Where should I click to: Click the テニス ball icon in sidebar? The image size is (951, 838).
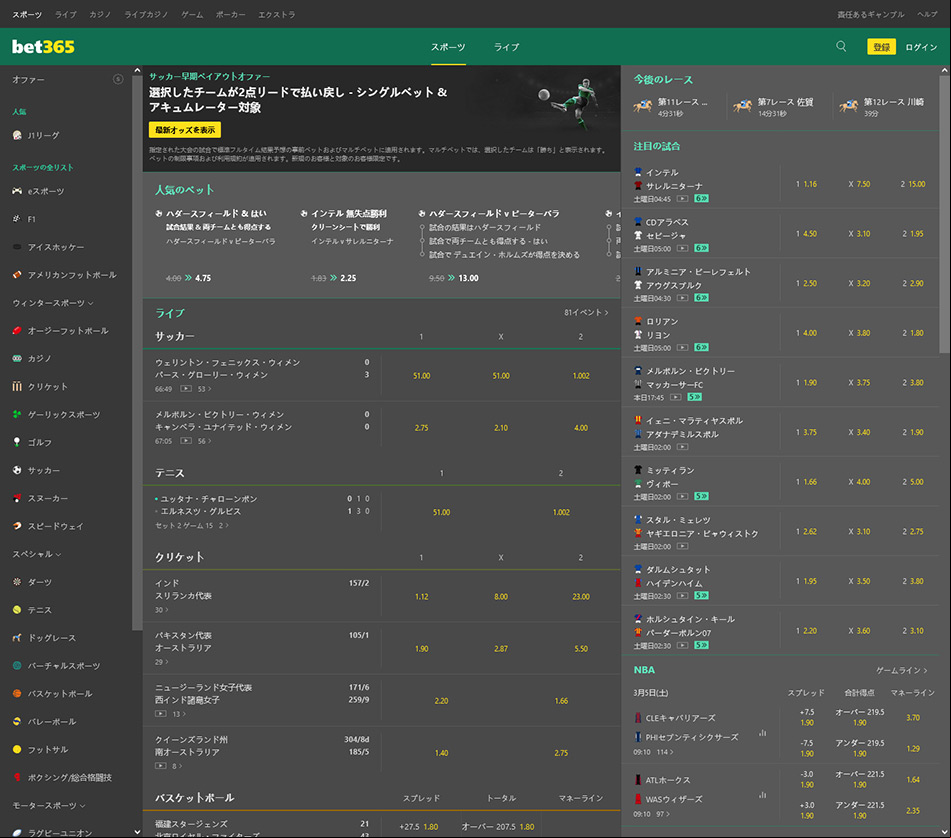pos(17,609)
